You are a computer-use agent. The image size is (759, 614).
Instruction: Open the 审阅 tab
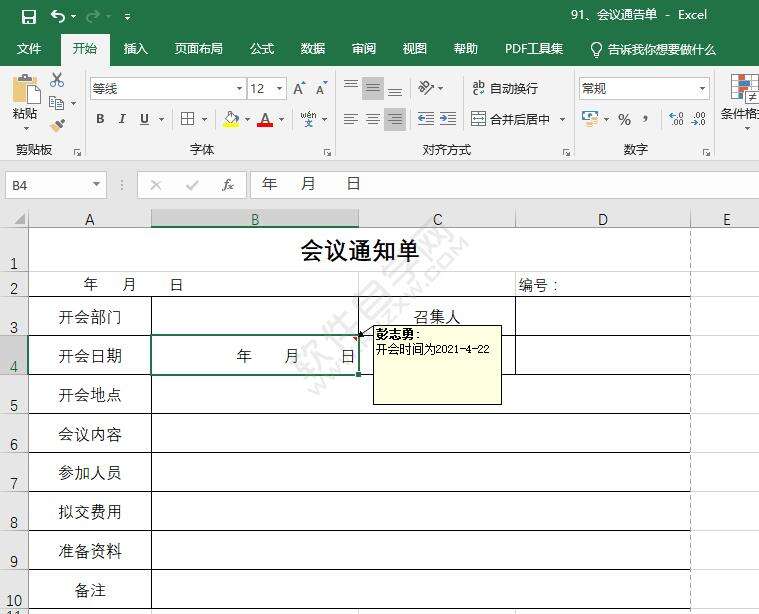(x=364, y=49)
